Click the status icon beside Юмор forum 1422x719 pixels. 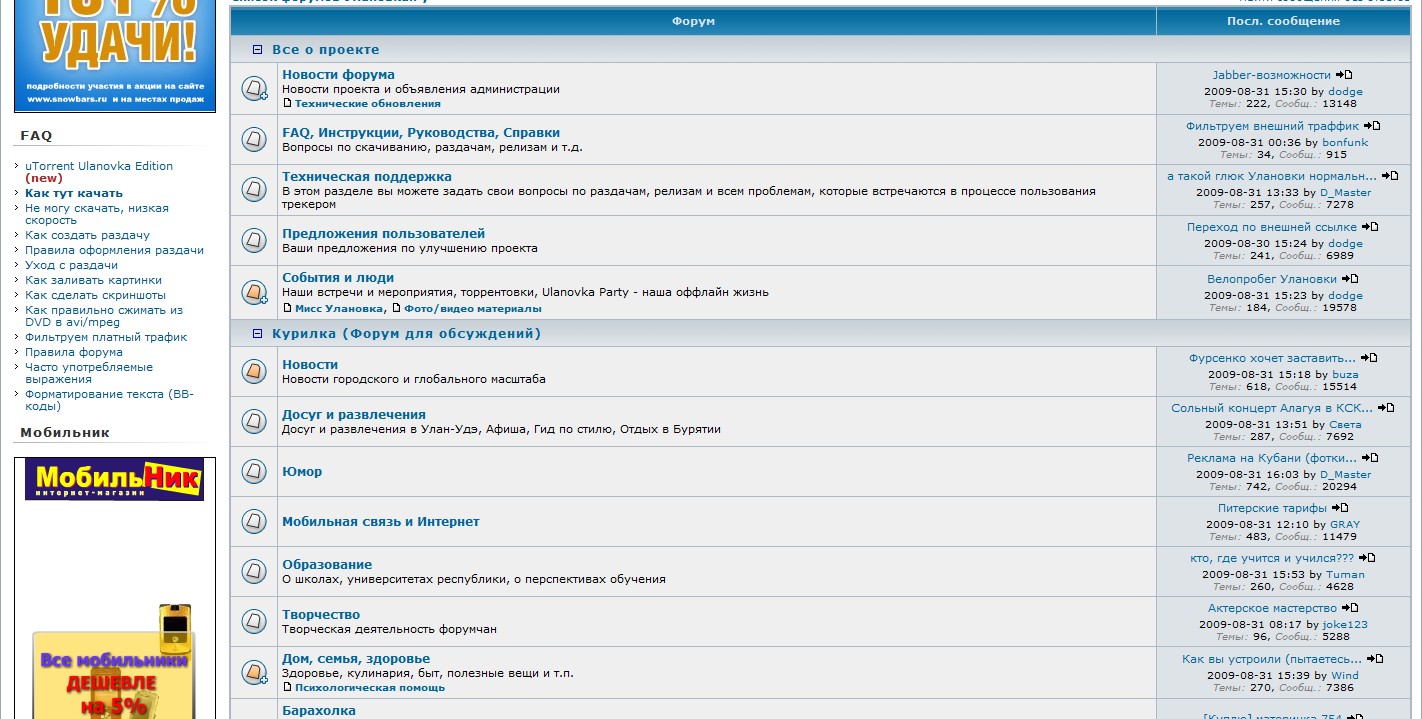pyautogui.click(x=254, y=471)
